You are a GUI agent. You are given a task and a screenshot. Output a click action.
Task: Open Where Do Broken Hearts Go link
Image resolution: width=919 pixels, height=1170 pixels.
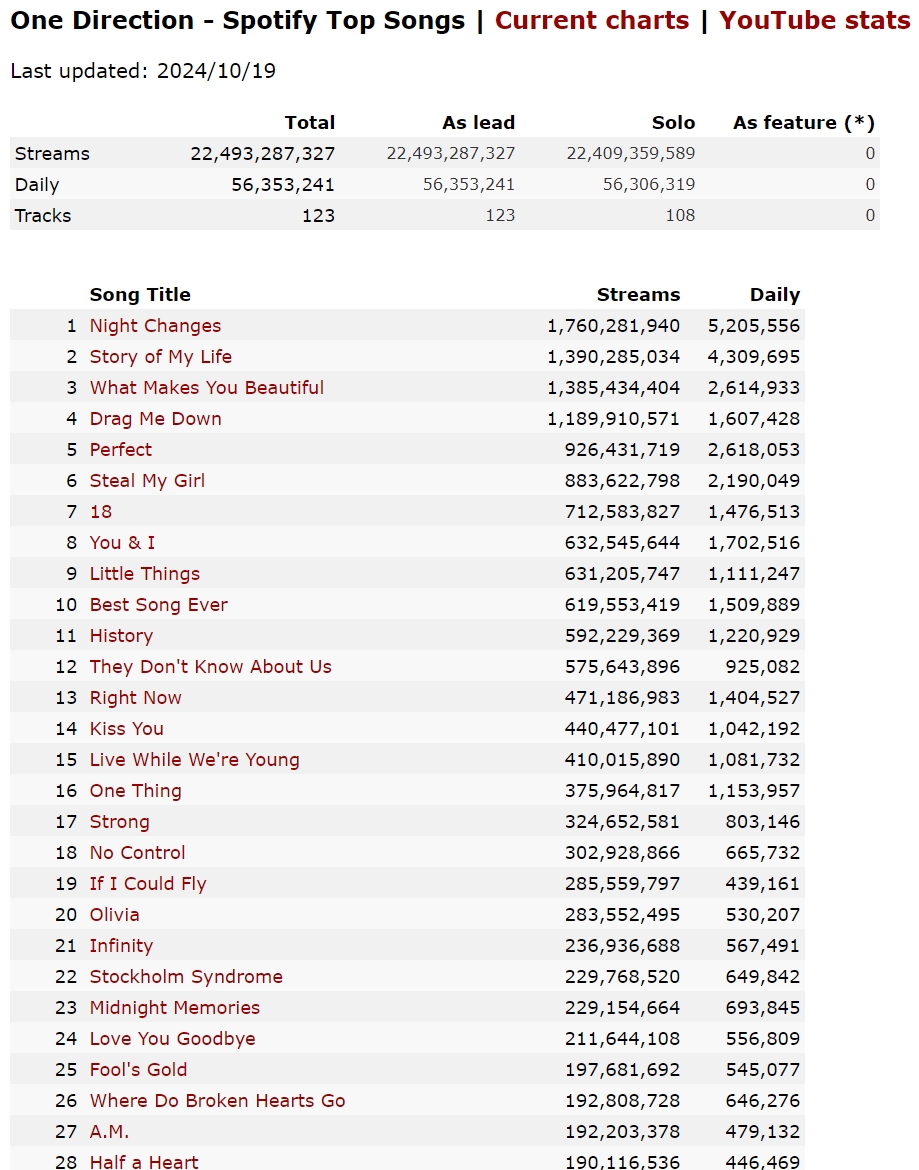click(217, 1101)
